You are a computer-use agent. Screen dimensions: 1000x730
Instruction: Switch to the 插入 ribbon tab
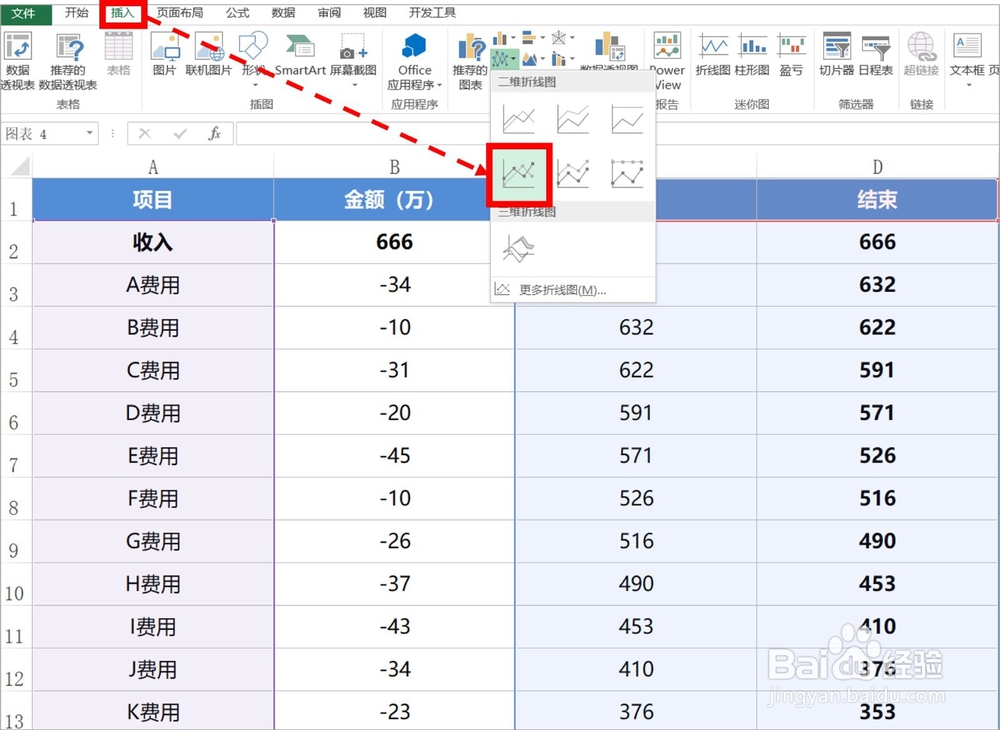pyautogui.click(x=122, y=13)
